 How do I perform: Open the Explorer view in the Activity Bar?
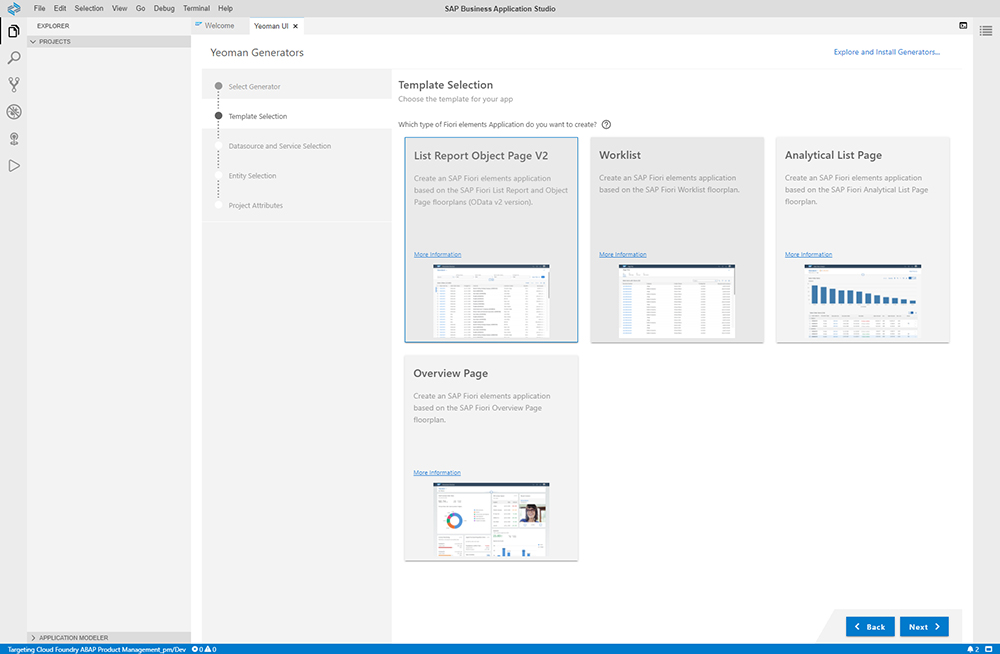13,31
